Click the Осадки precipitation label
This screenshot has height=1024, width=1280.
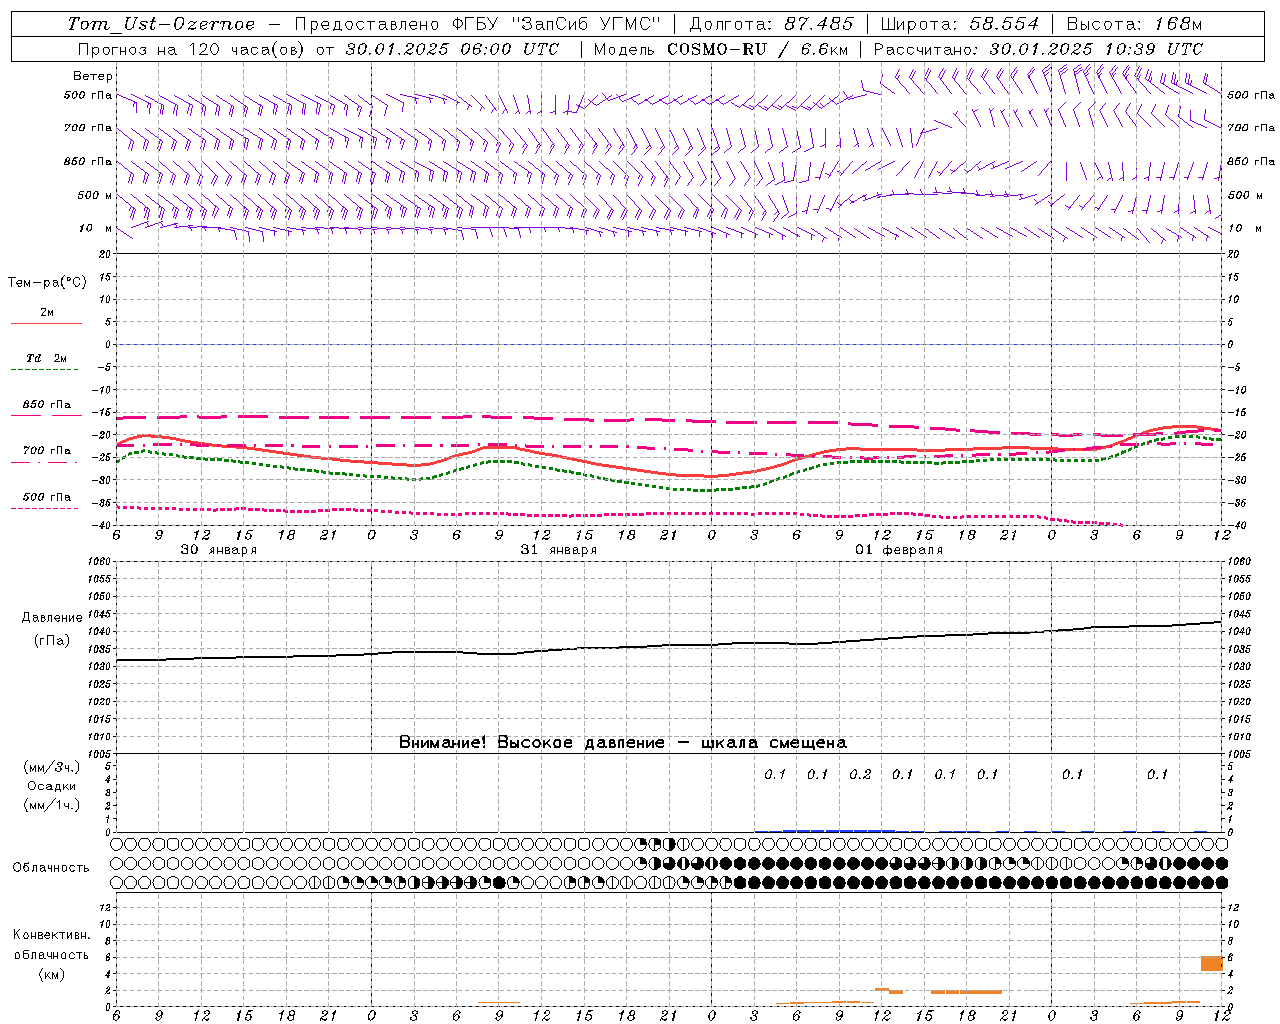[51, 786]
